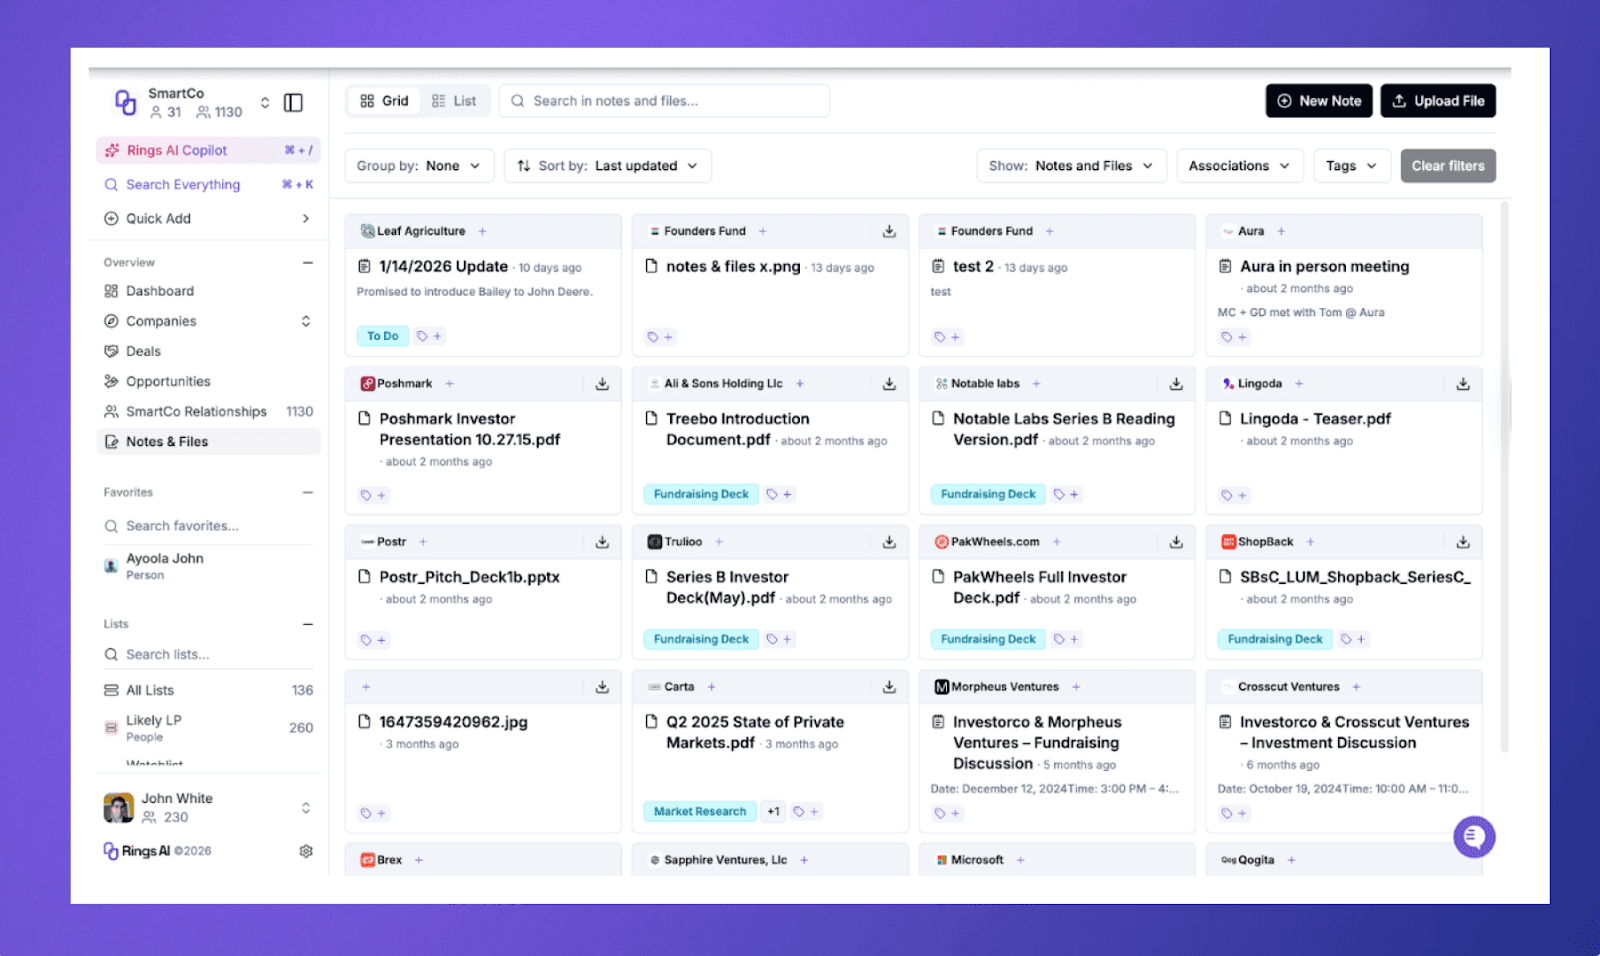Click Search in notes and files field
The image size is (1600, 956).
click(665, 101)
